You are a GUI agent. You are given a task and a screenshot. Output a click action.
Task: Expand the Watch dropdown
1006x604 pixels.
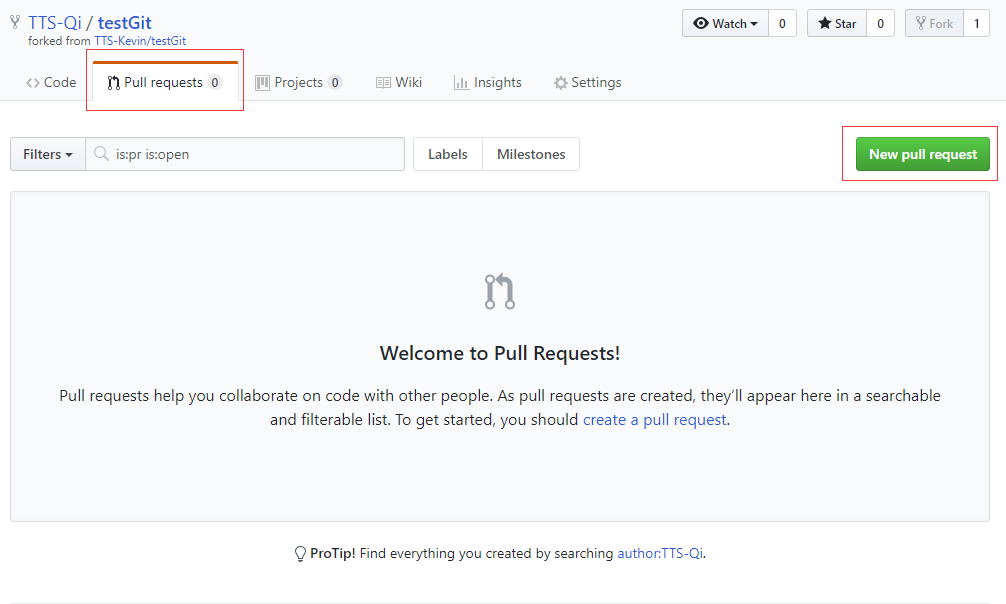point(726,24)
